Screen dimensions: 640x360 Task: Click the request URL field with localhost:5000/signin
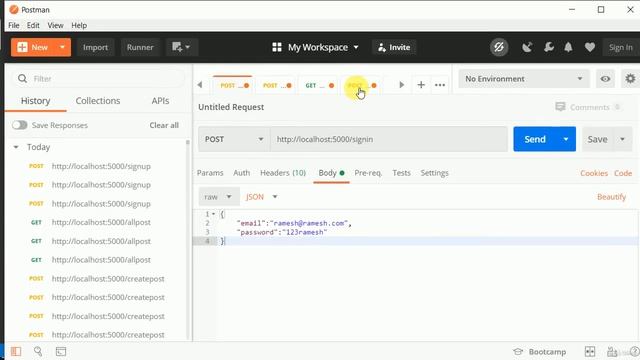pos(389,139)
